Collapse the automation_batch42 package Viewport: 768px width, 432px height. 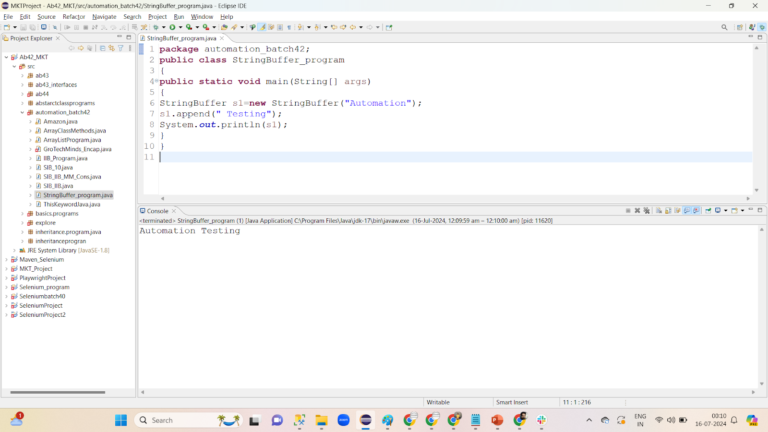(23, 112)
